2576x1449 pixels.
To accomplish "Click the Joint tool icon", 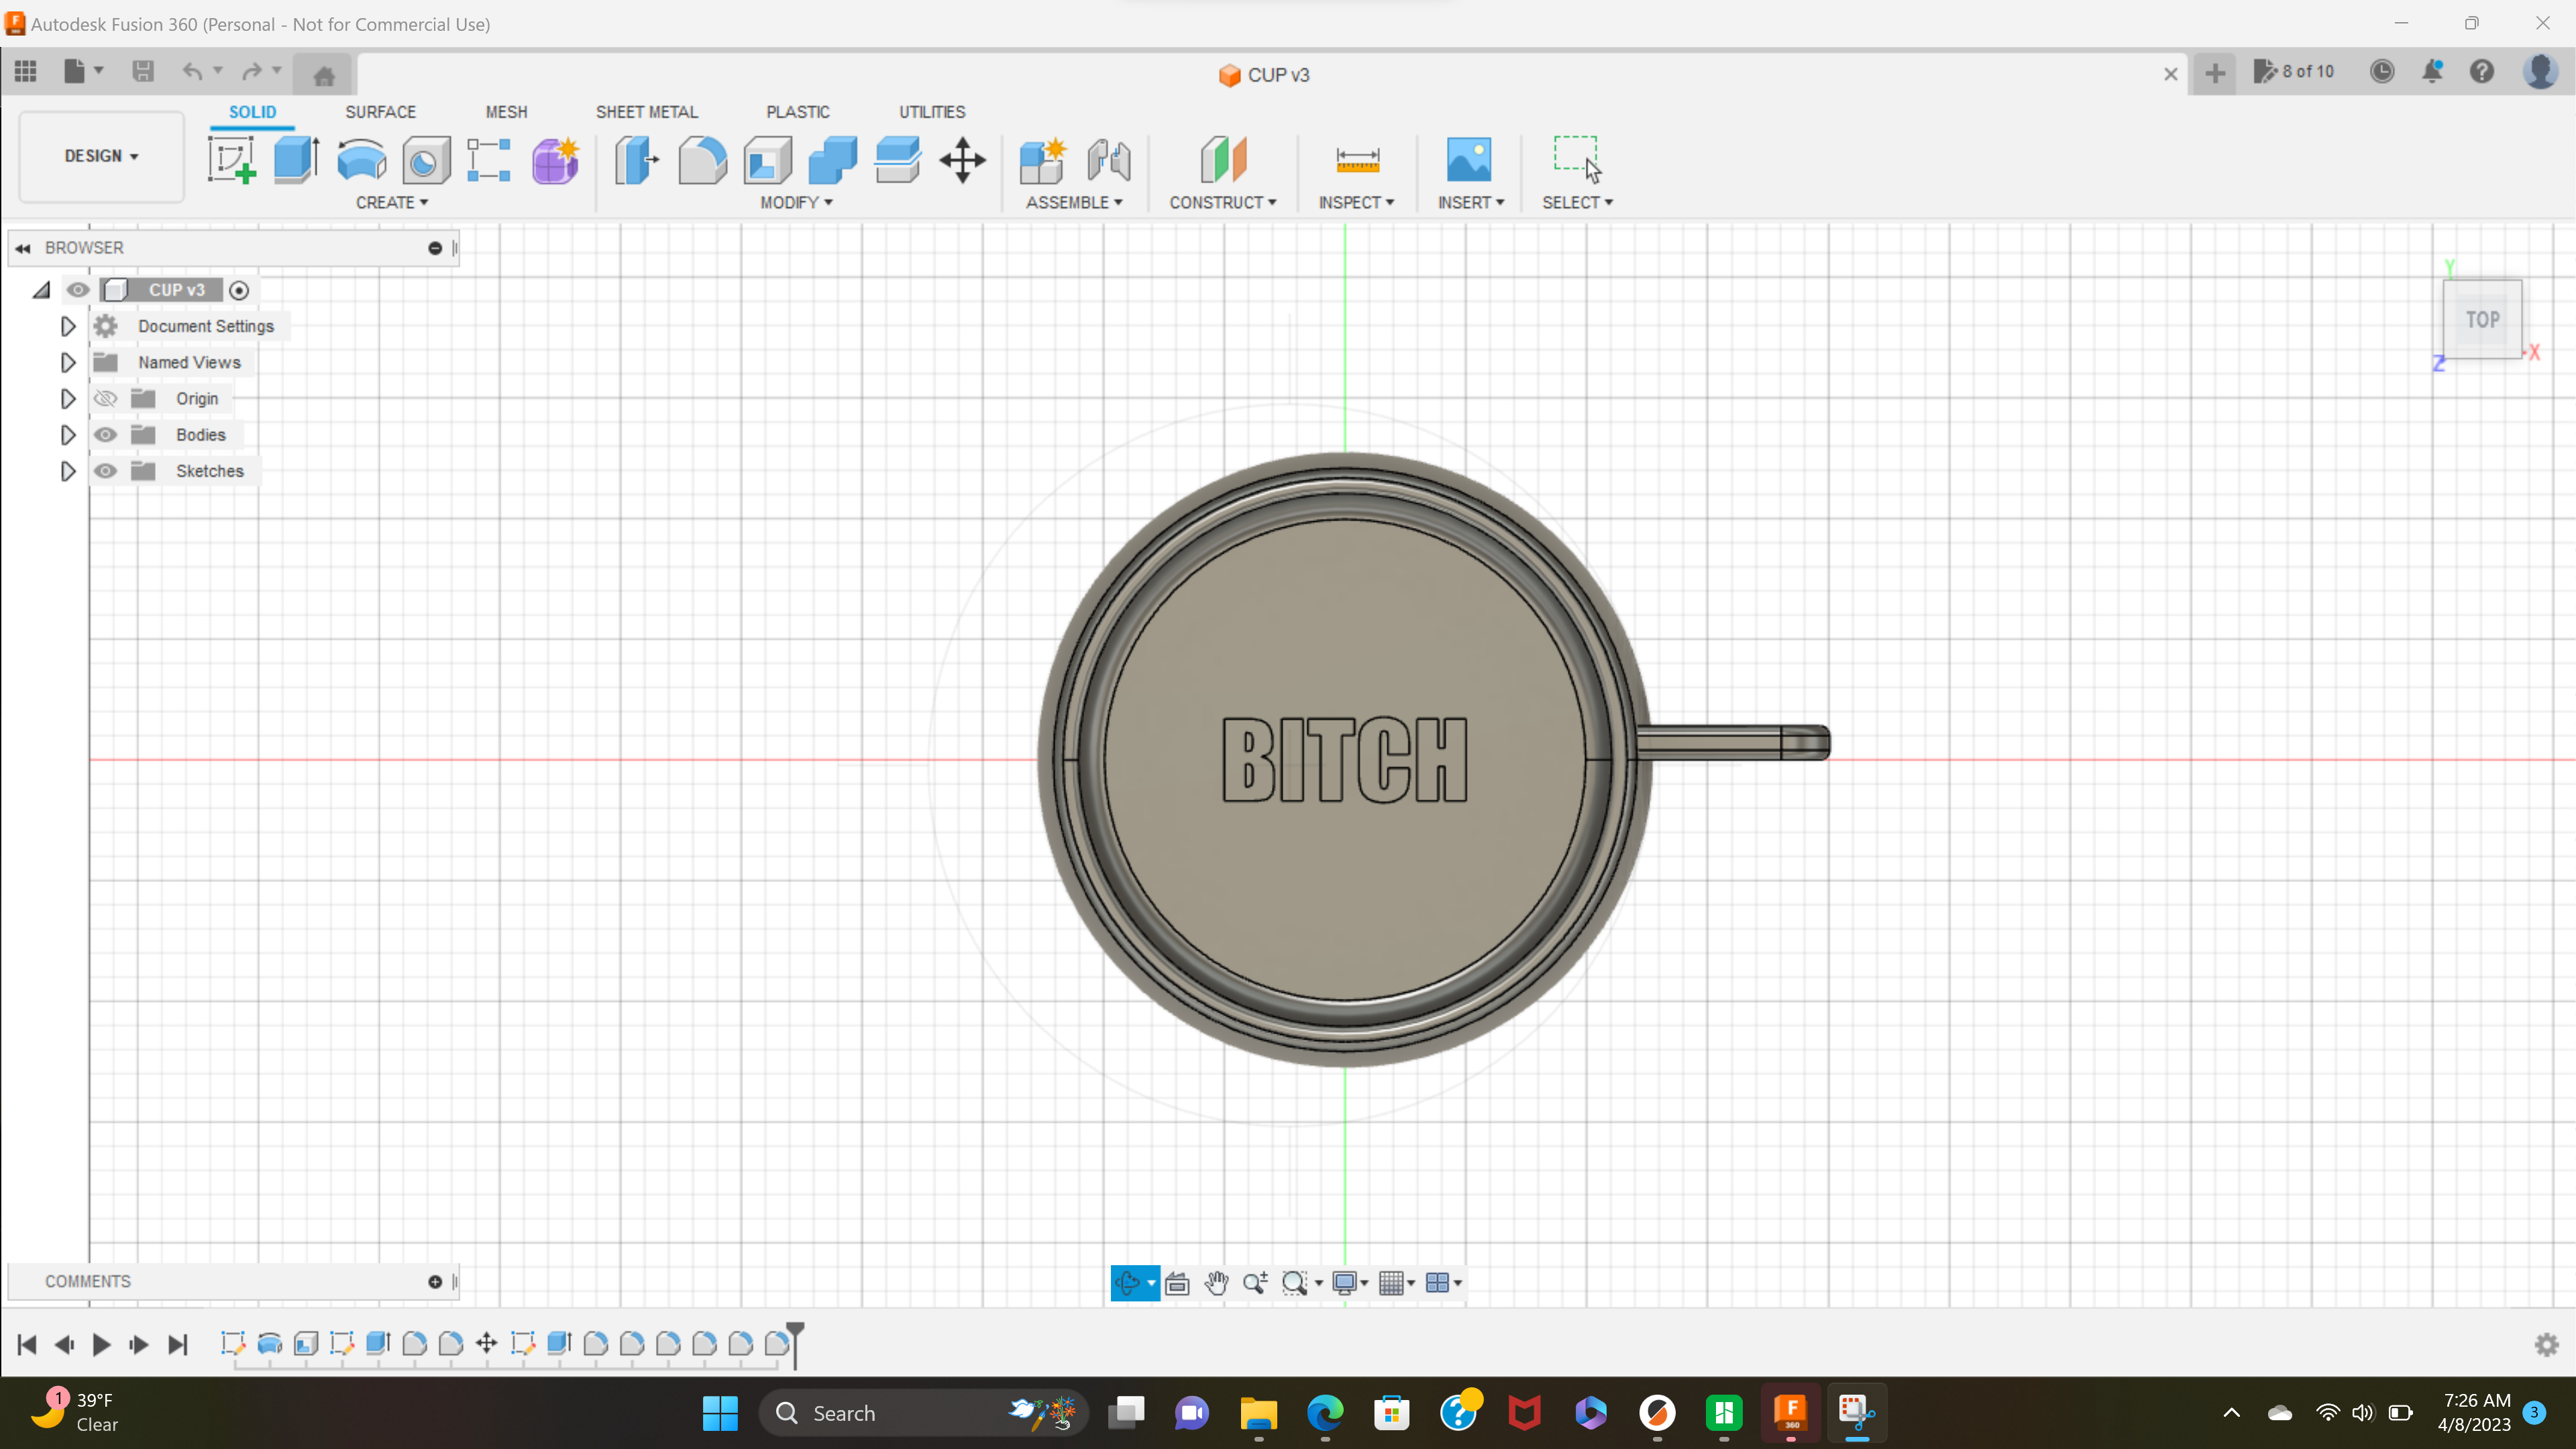I will point(1109,160).
